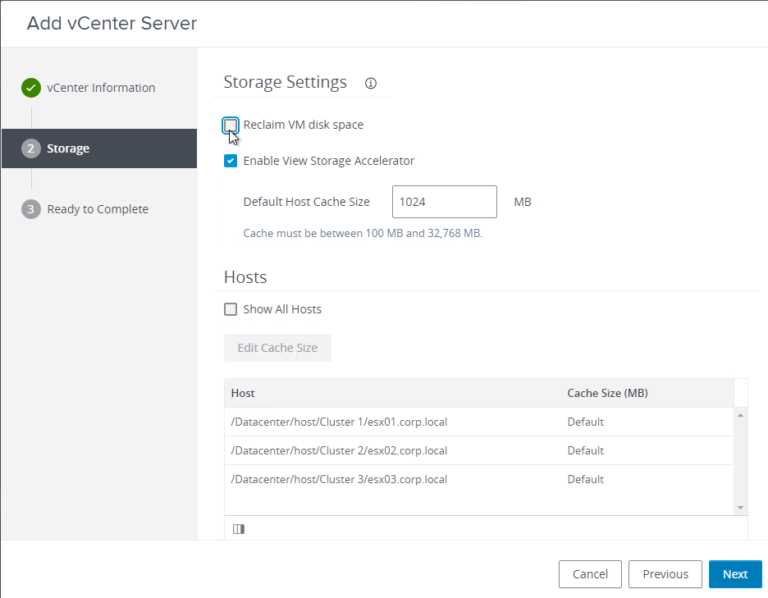Select the esx01.corp.local host row
Viewport: 768px width, 598px height.
tap(339, 422)
